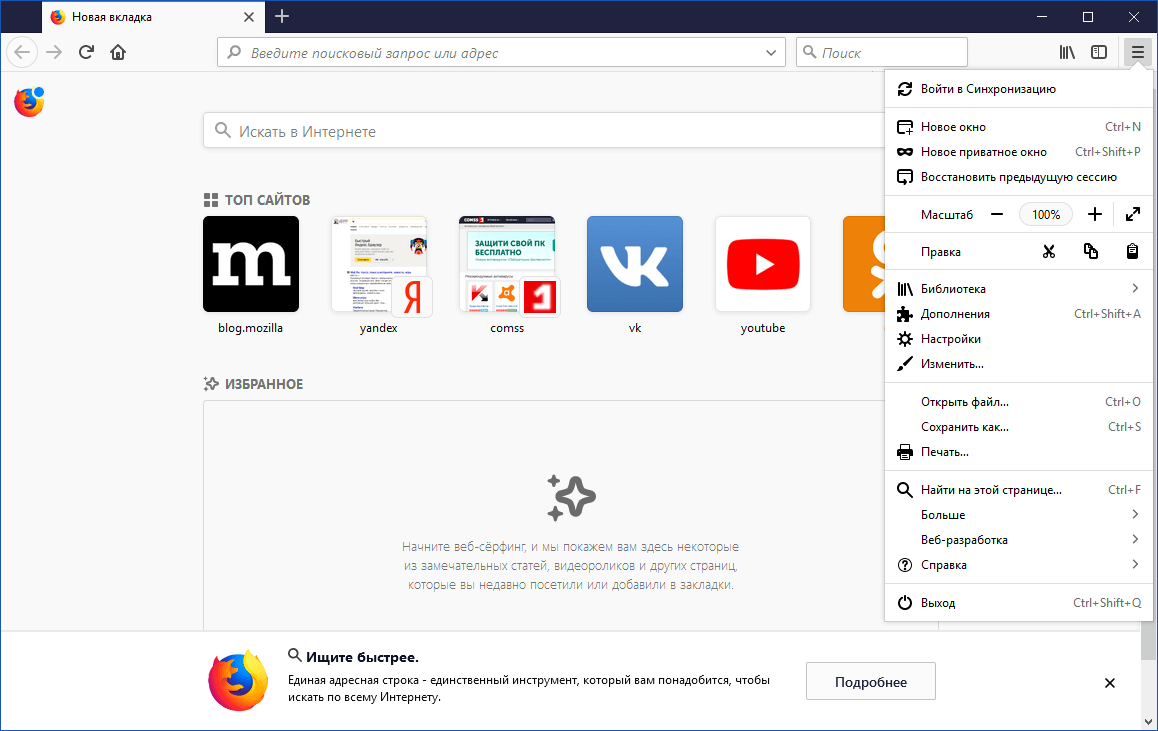Expand the Веб-разработка submenu
Viewport: 1158px width, 731px height.
tap(962, 539)
